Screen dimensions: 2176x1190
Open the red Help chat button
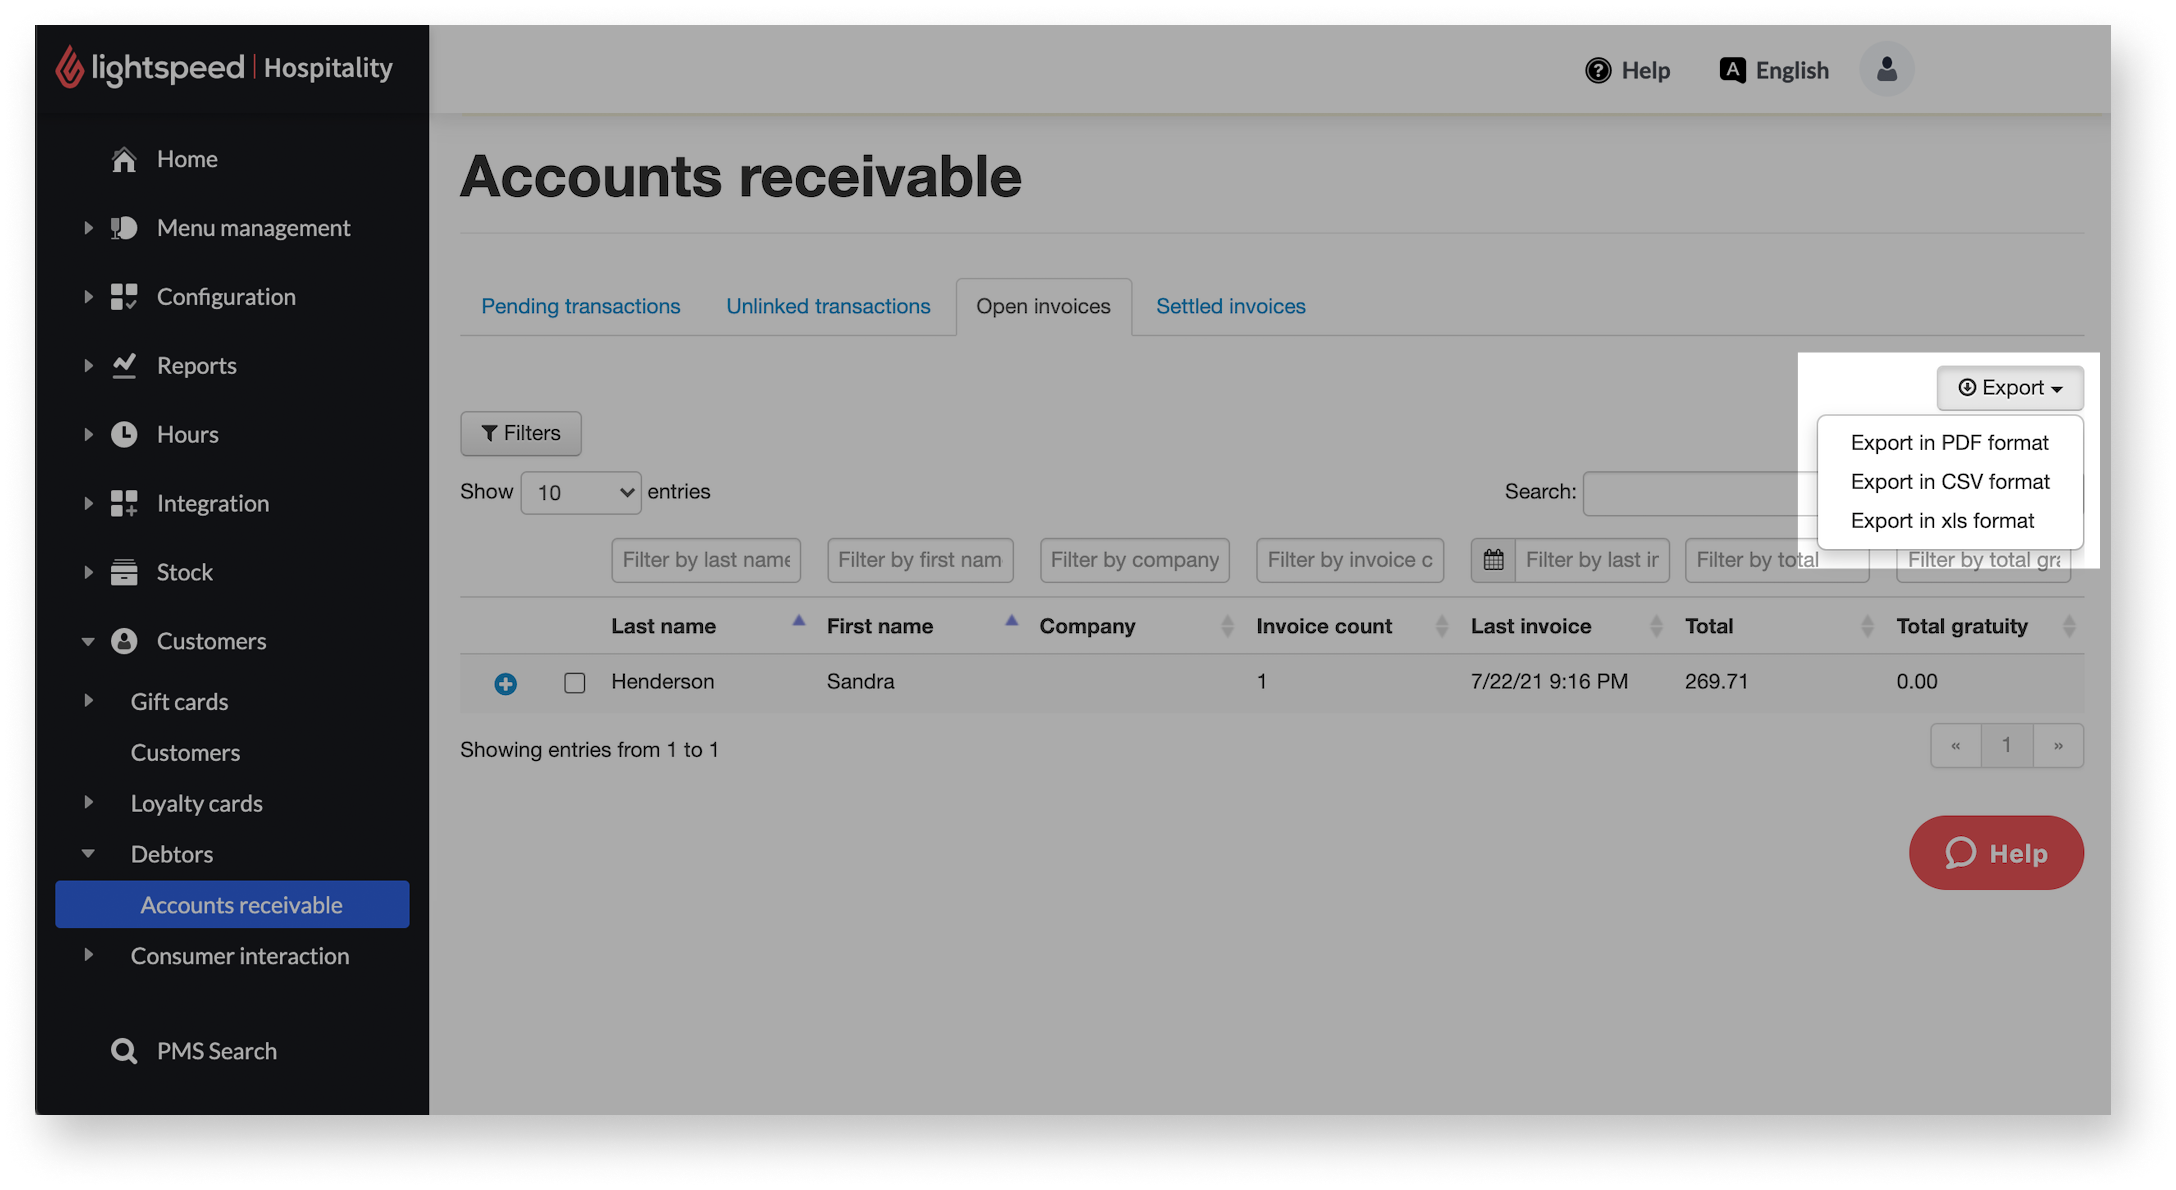click(x=1996, y=853)
